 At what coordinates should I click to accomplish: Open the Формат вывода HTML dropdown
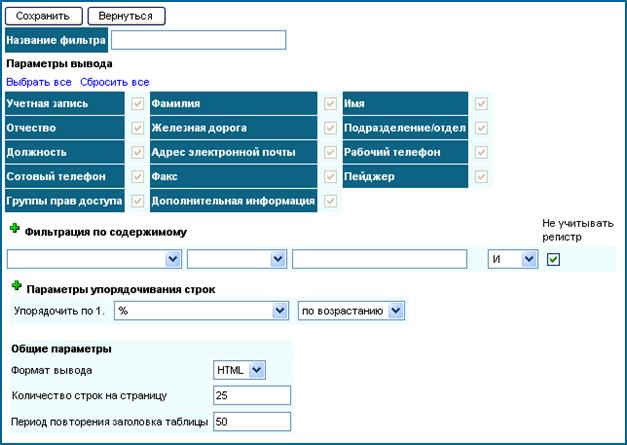click(x=239, y=370)
